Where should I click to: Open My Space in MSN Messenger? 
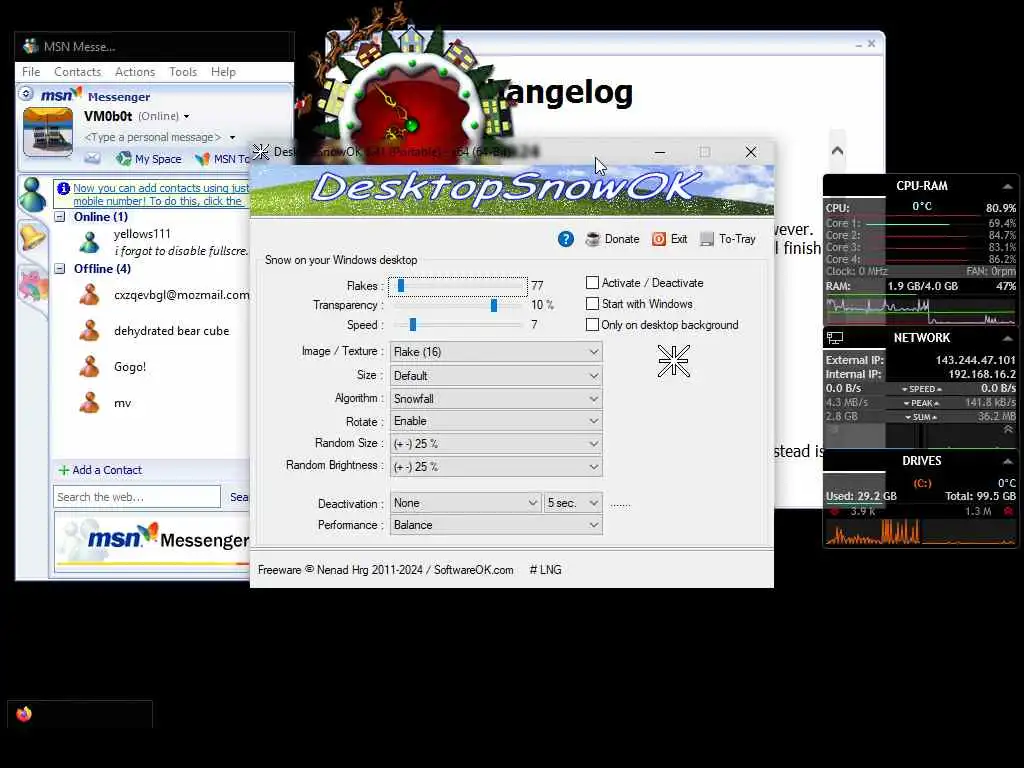tap(149, 159)
